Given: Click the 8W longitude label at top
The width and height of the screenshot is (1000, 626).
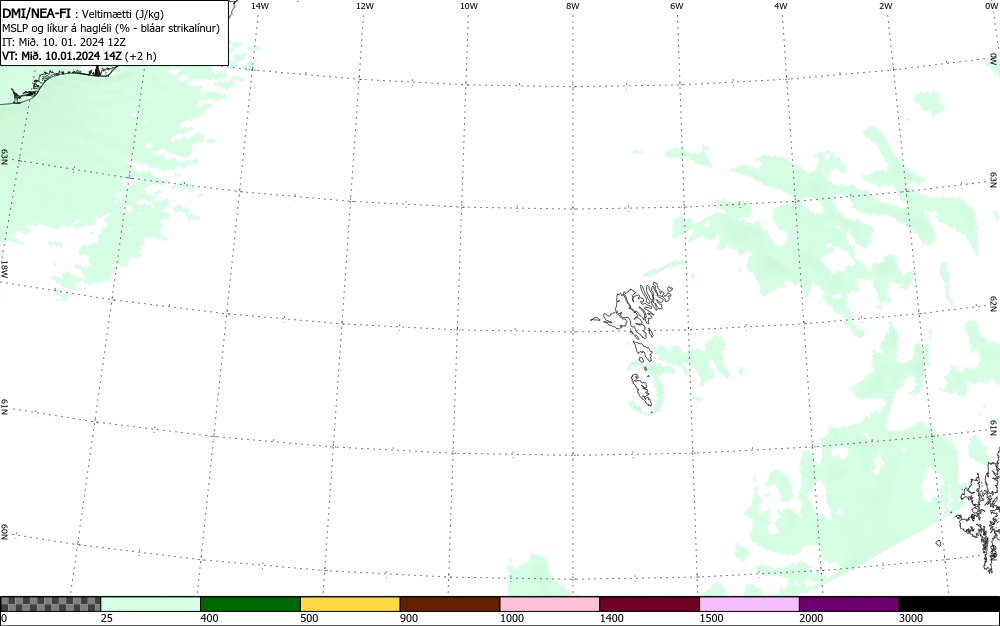Looking at the screenshot, I should [573, 6].
